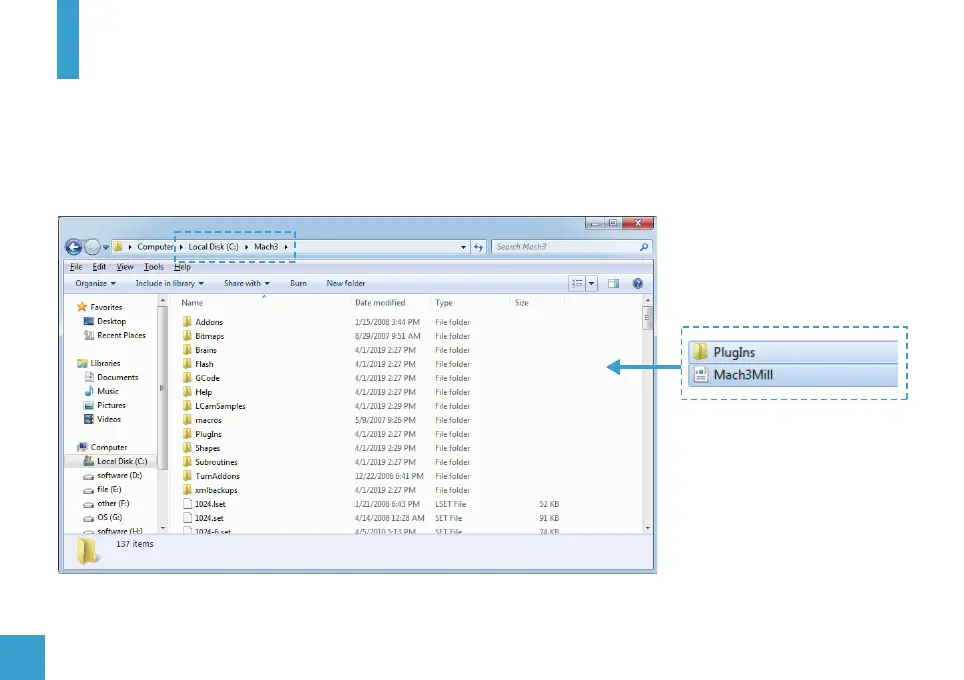Toggle the preview pane icon
The image size is (964, 680).
614,283
